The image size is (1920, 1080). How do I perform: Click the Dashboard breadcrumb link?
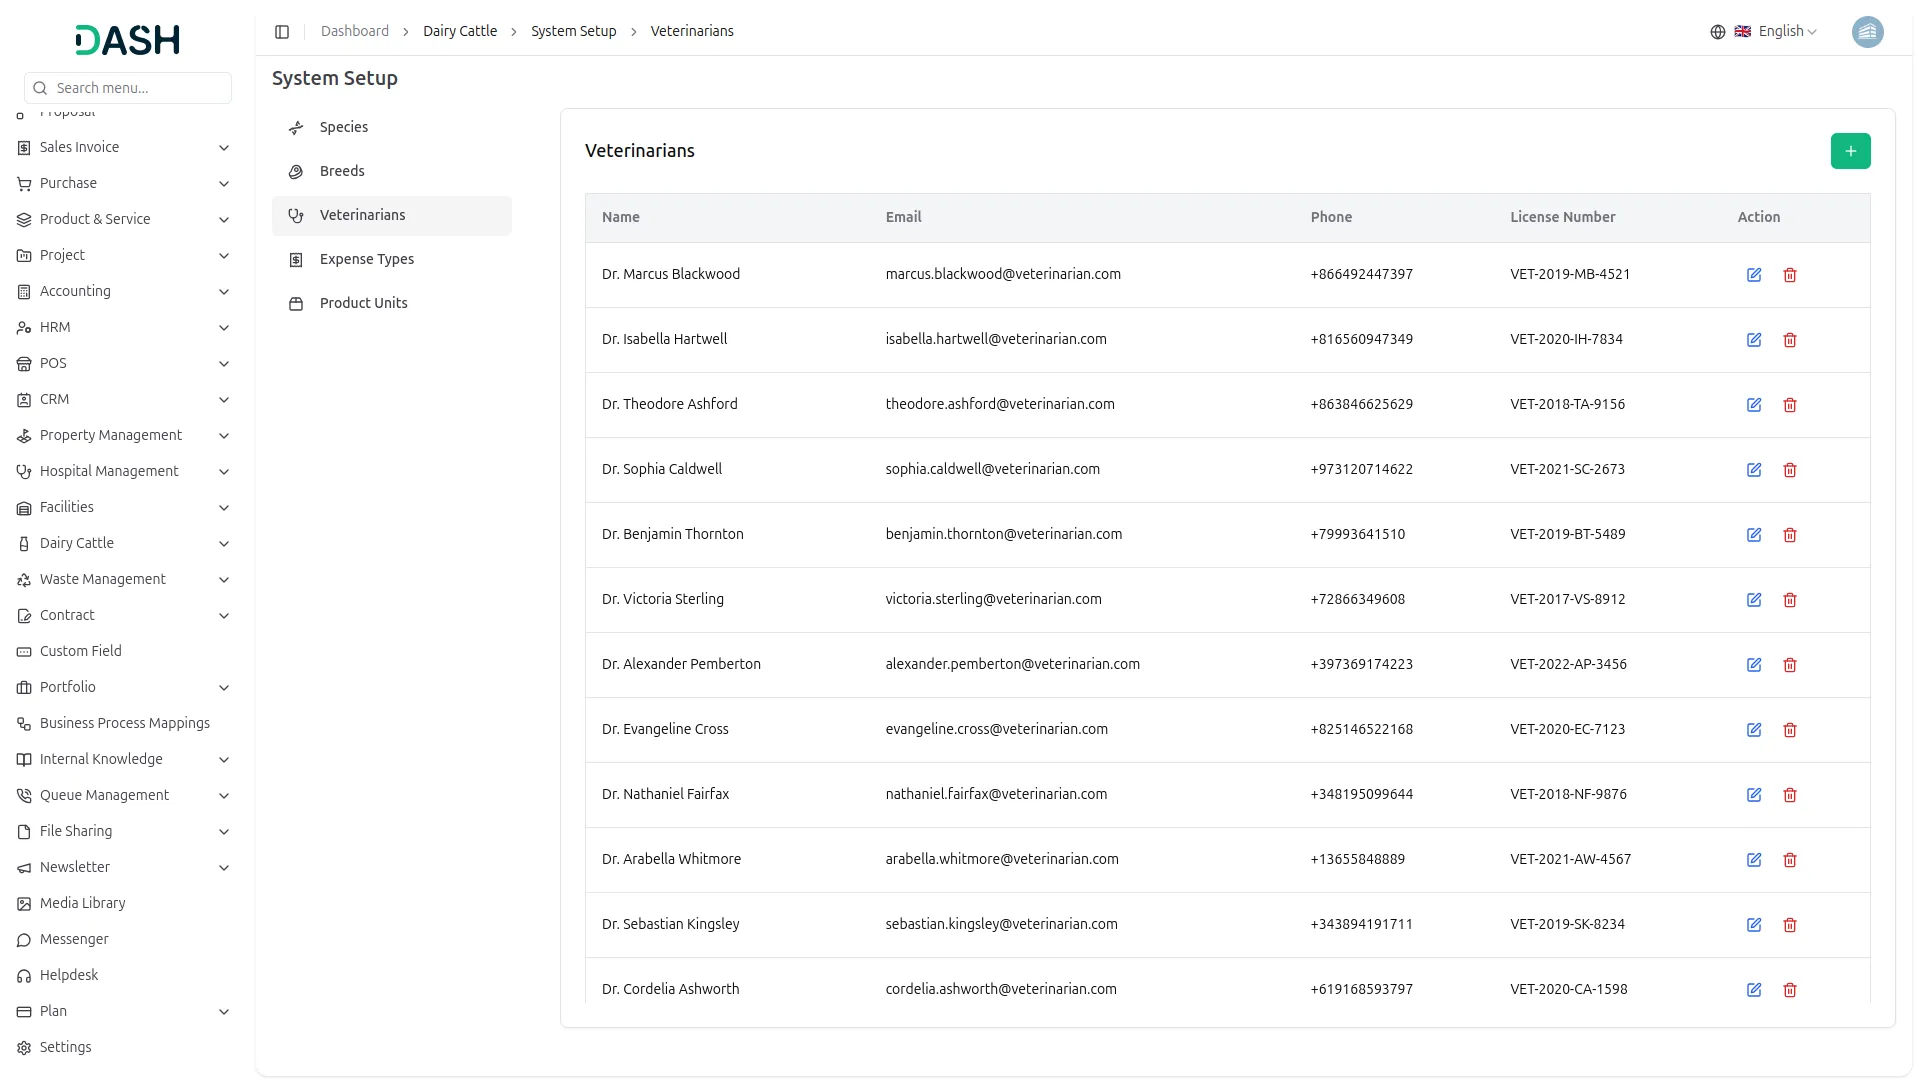355,32
